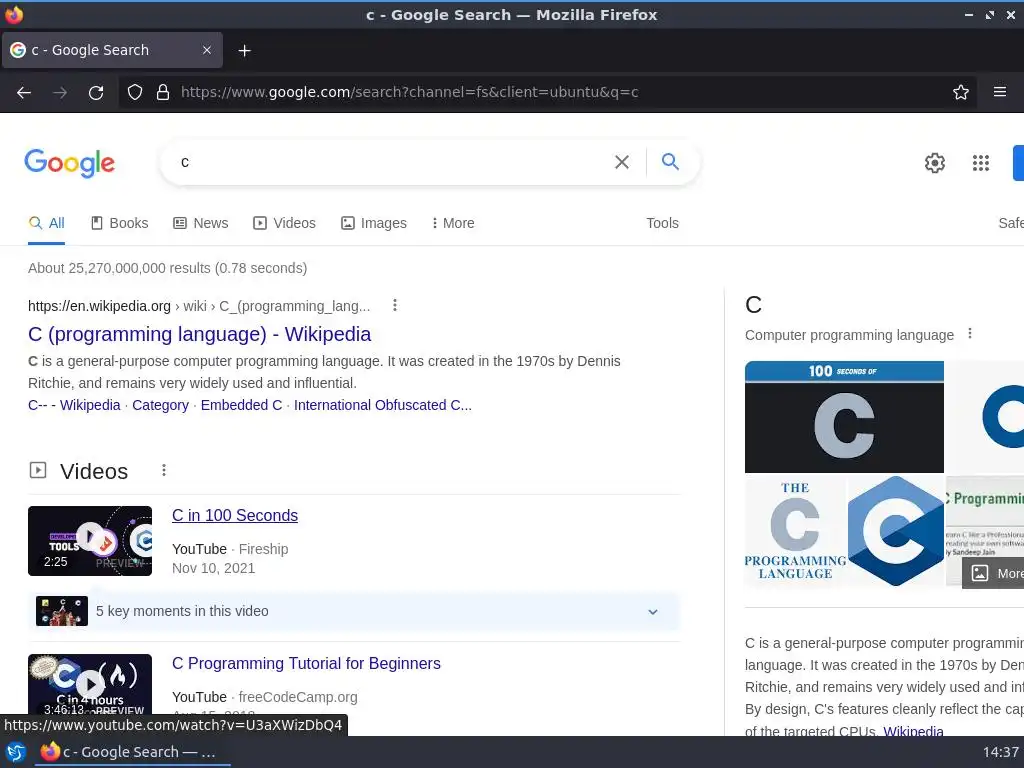Focus the Google search input field
Image resolution: width=1024 pixels, height=768 pixels.
coord(392,162)
